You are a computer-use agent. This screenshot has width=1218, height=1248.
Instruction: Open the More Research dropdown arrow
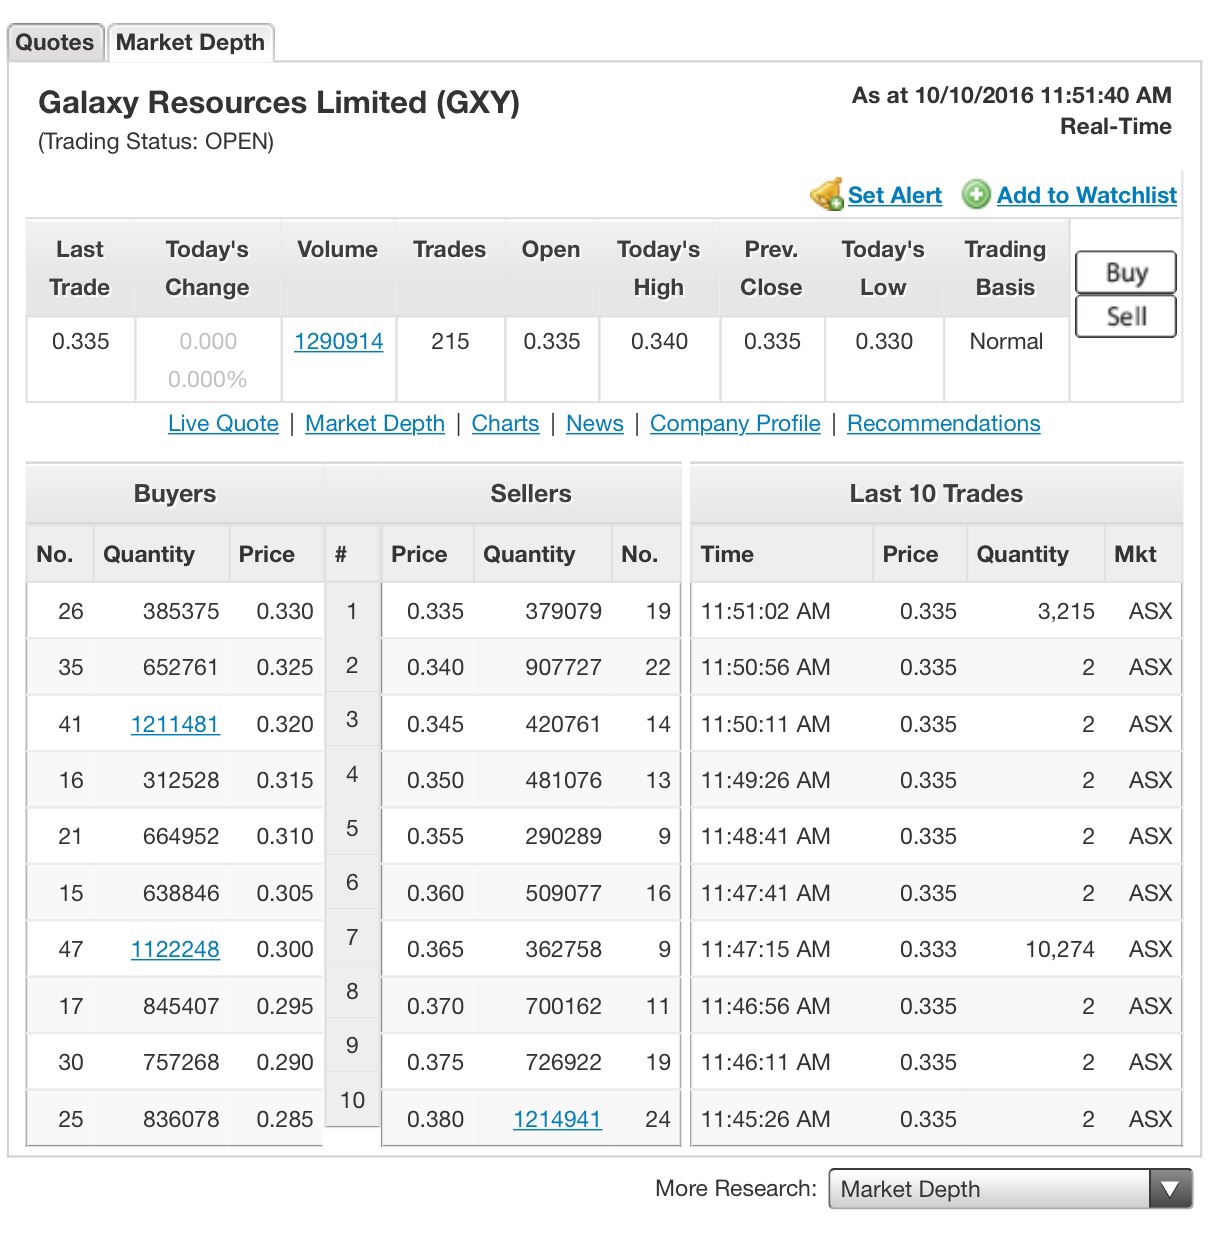click(x=1170, y=1189)
